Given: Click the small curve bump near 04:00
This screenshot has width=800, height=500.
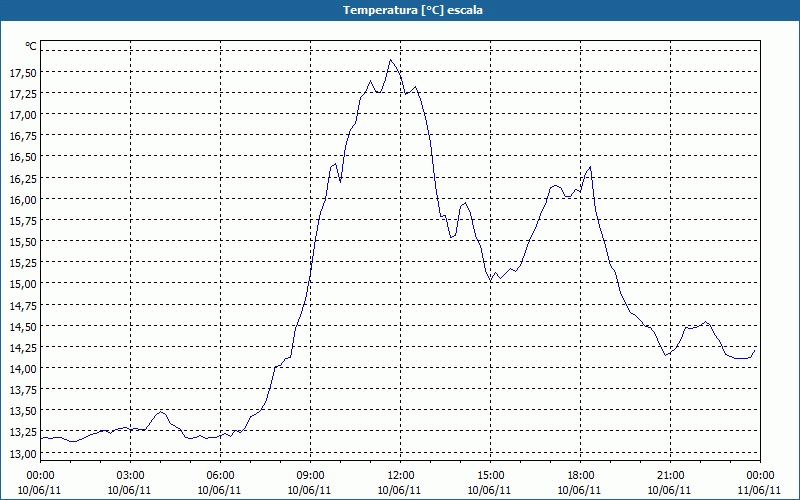Looking at the screenshot, I should (x=161, y=411).
